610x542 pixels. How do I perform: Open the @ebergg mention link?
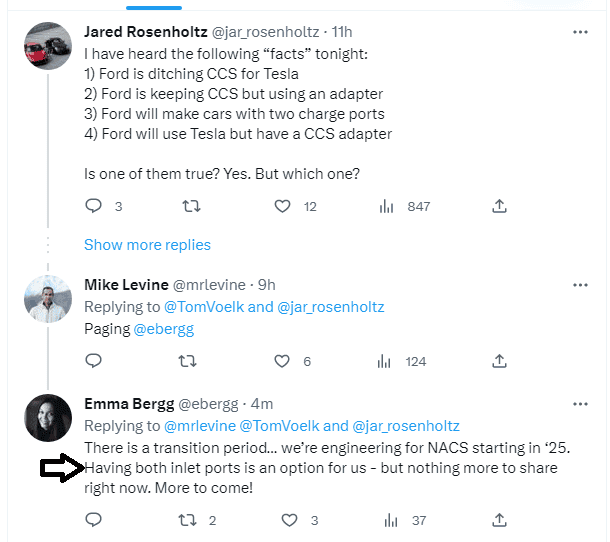click(x=165, y=328)
